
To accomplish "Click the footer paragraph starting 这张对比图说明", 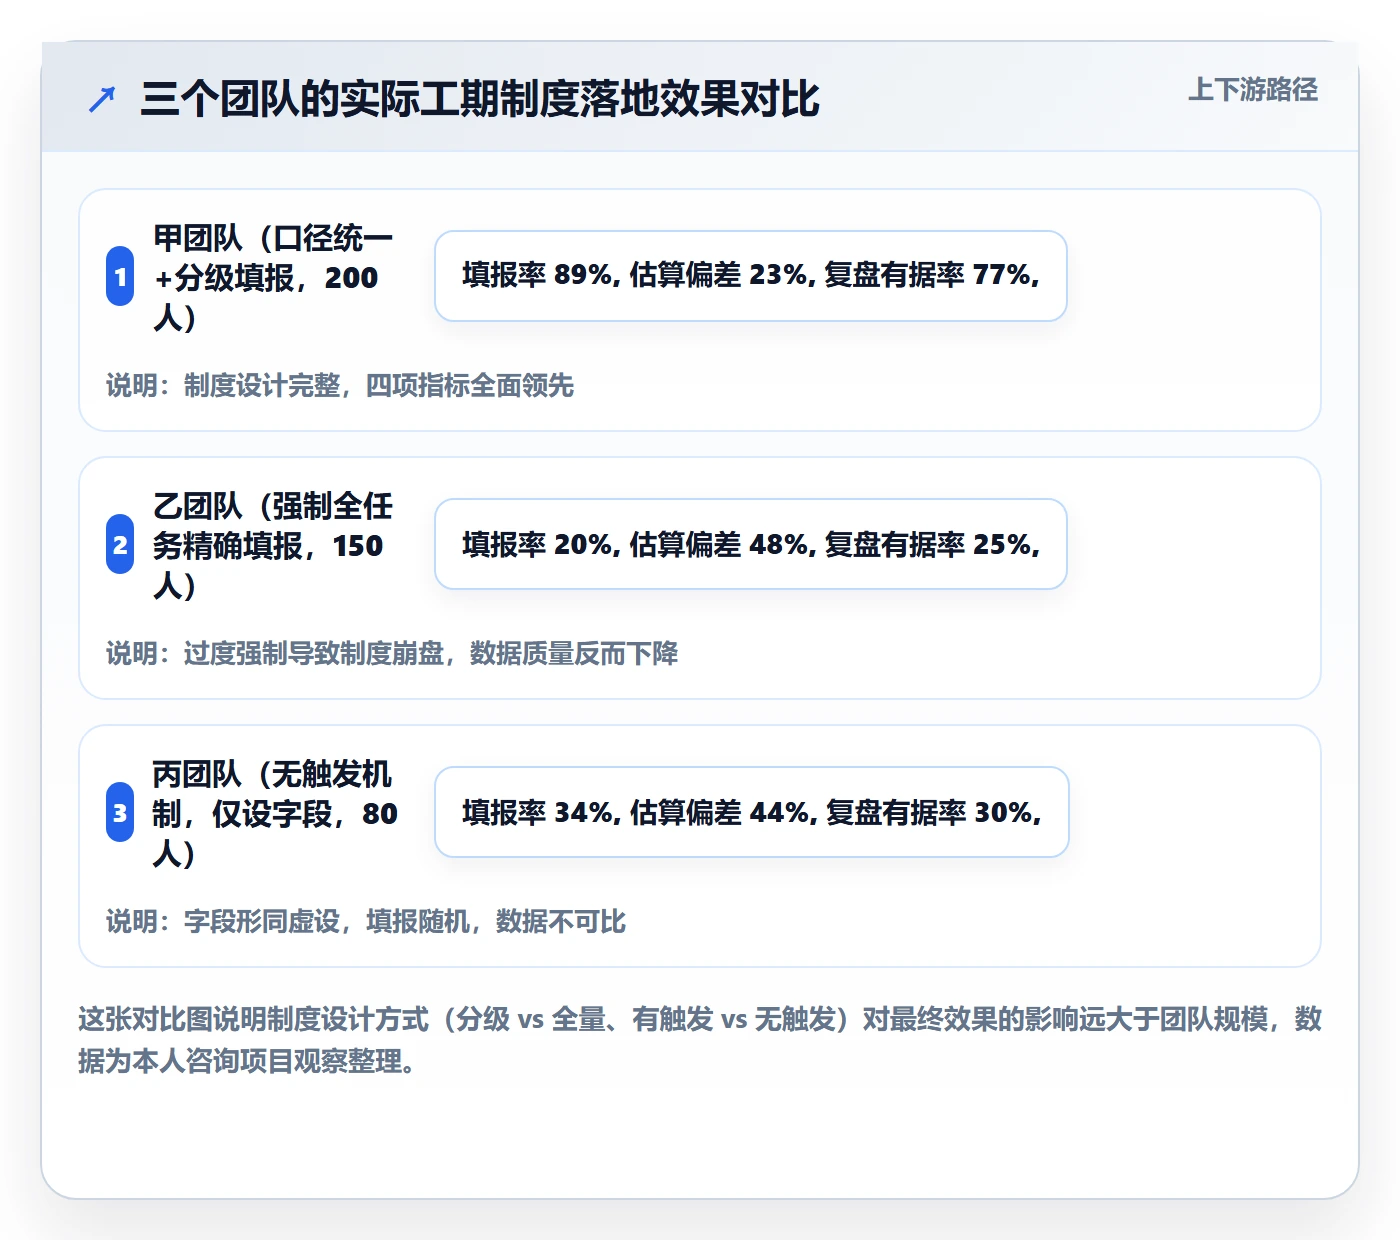I will [700, 1040].
